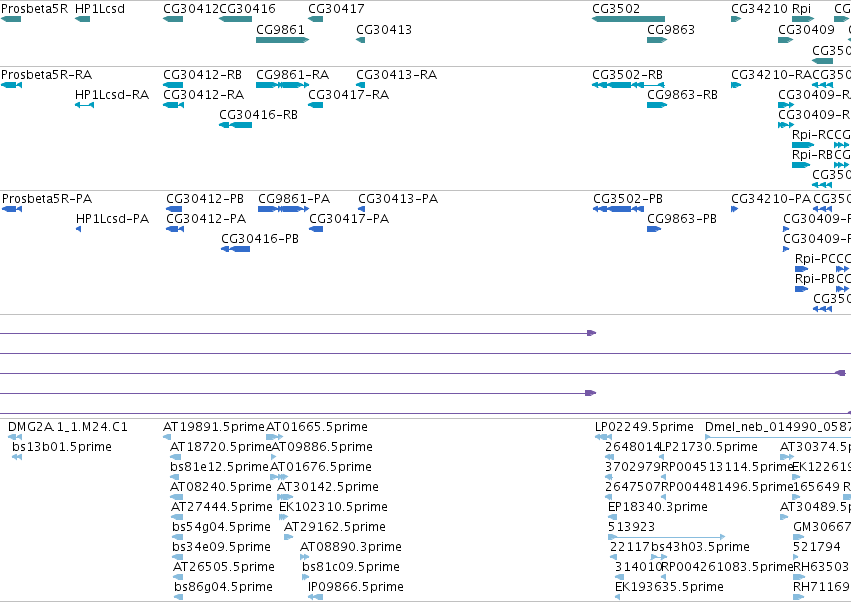Click the CG34210 gene label
The width and height of the screenshot is (851, 602).
[760, 9]
